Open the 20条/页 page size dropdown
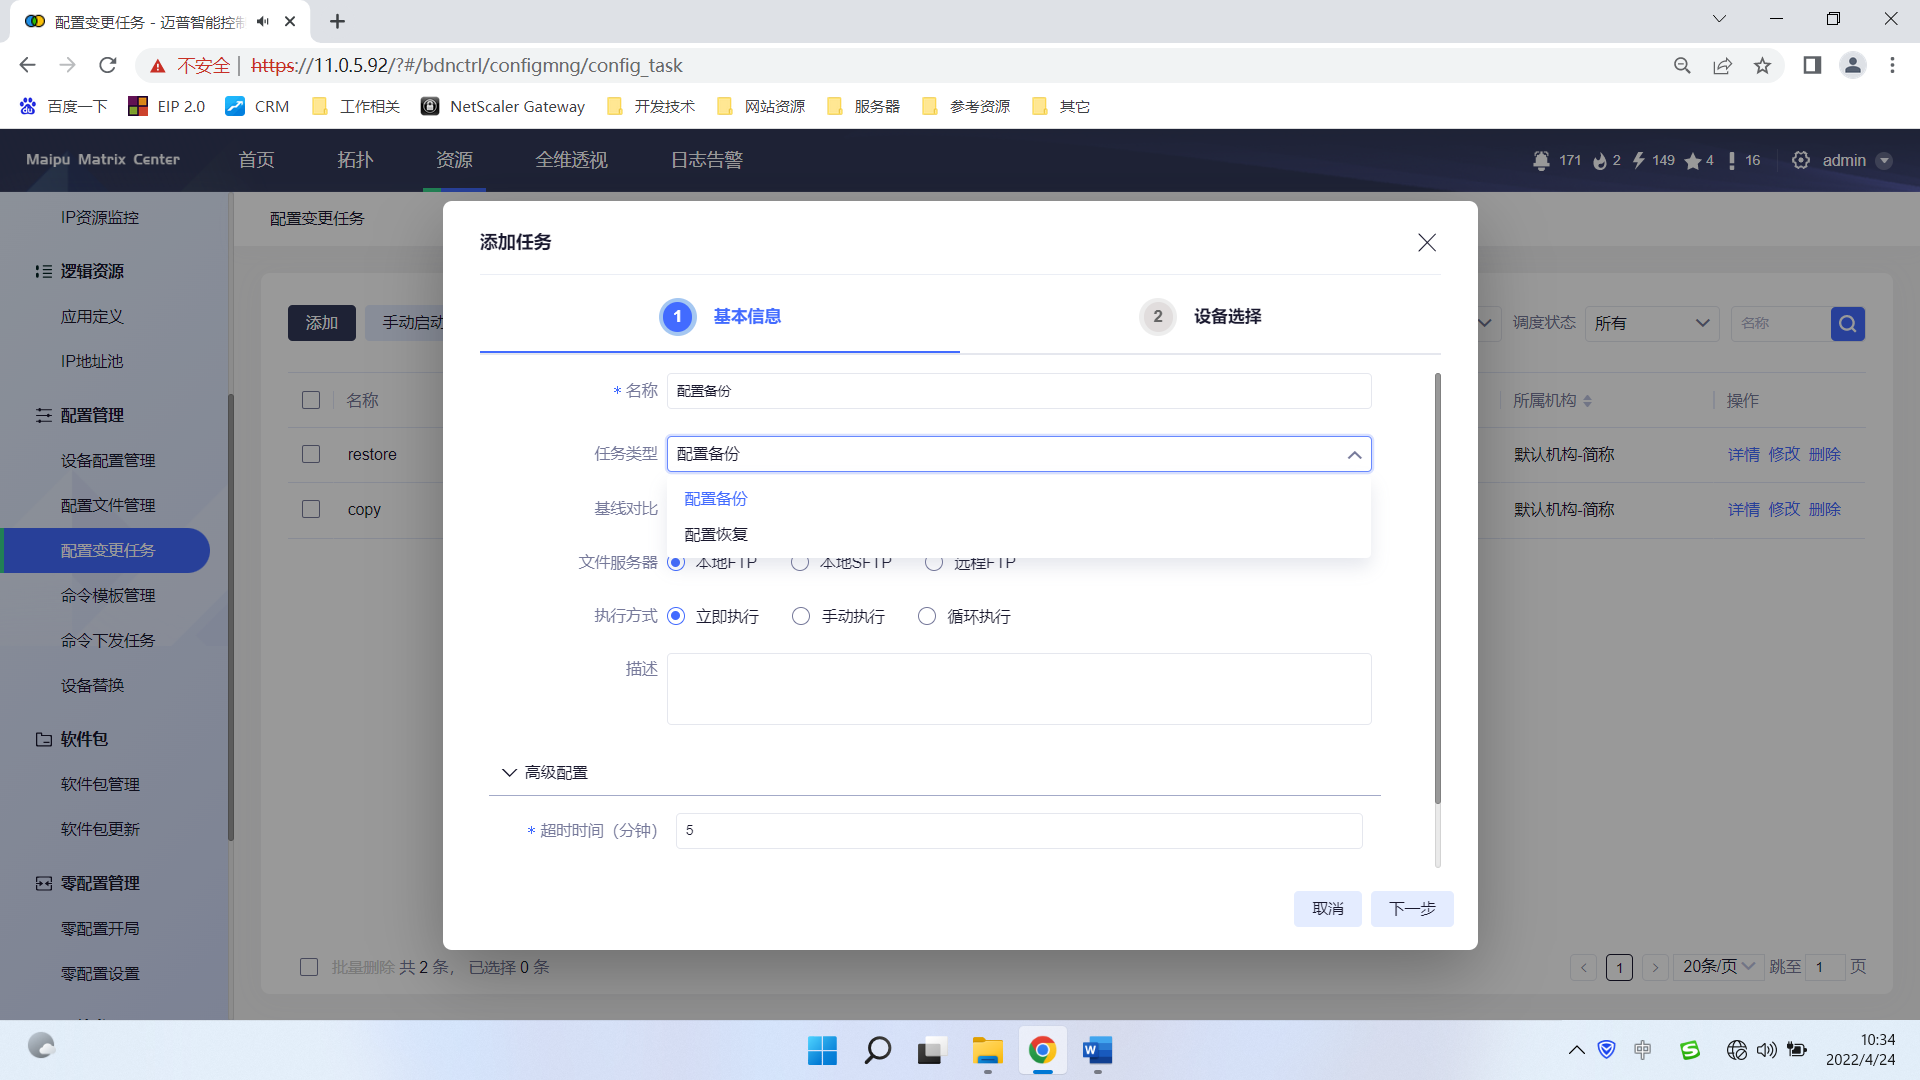The width and height of the screenshot is (1920, 1080). (1719, 966)
